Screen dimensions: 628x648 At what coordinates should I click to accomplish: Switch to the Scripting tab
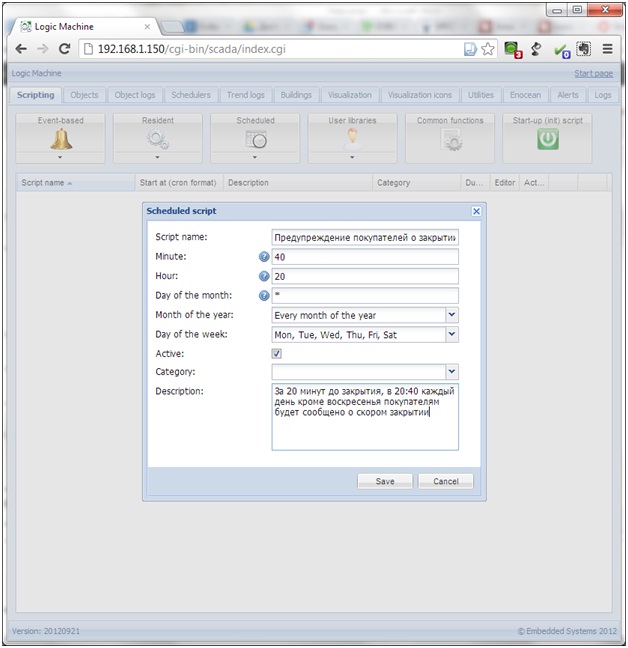point(36,95)
